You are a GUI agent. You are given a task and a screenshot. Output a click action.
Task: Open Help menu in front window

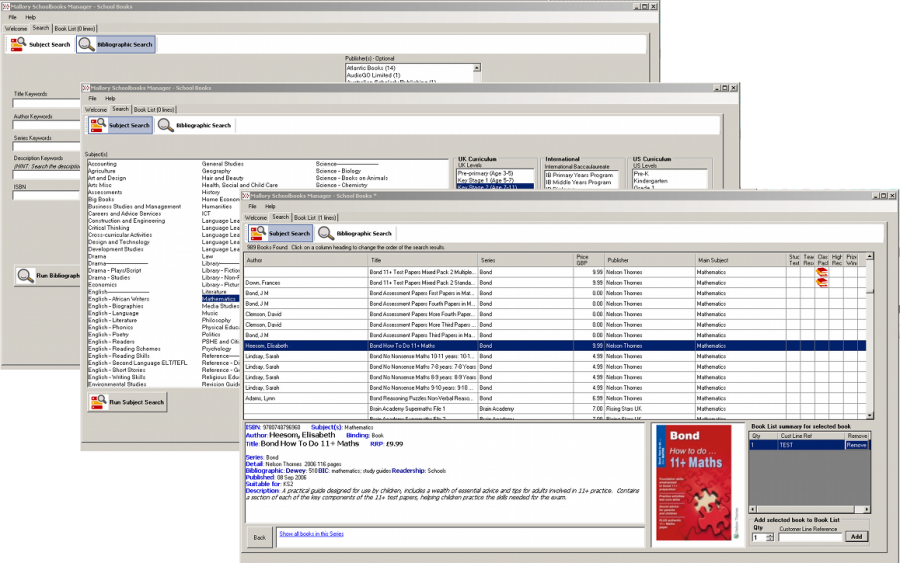(270, 206)
